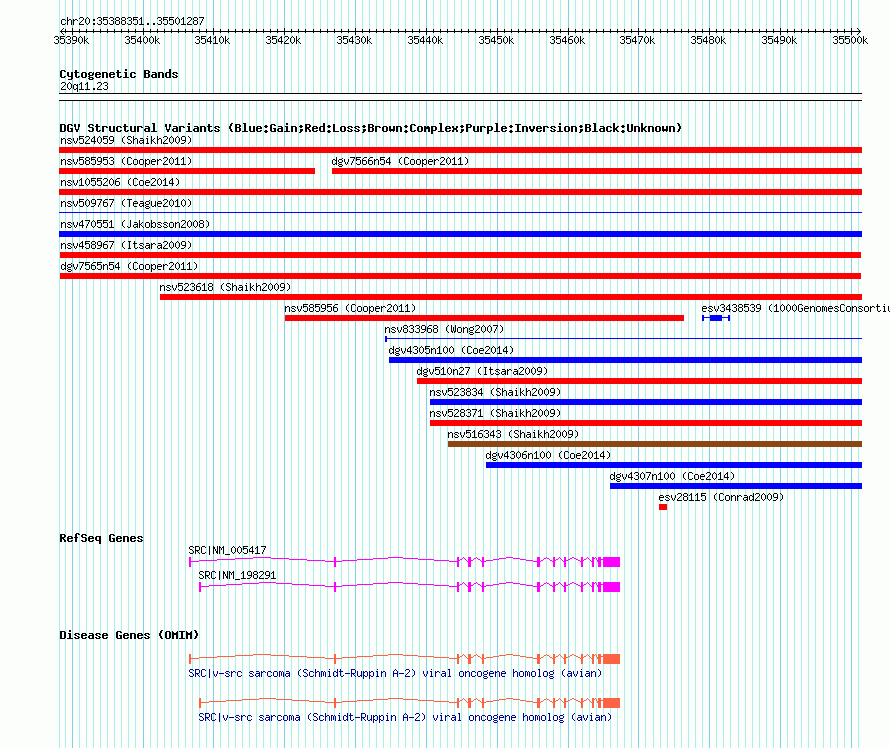This screenshot has height=748, width=890.
Task: Click the small red esv28115 variant block
Action: 662,507
